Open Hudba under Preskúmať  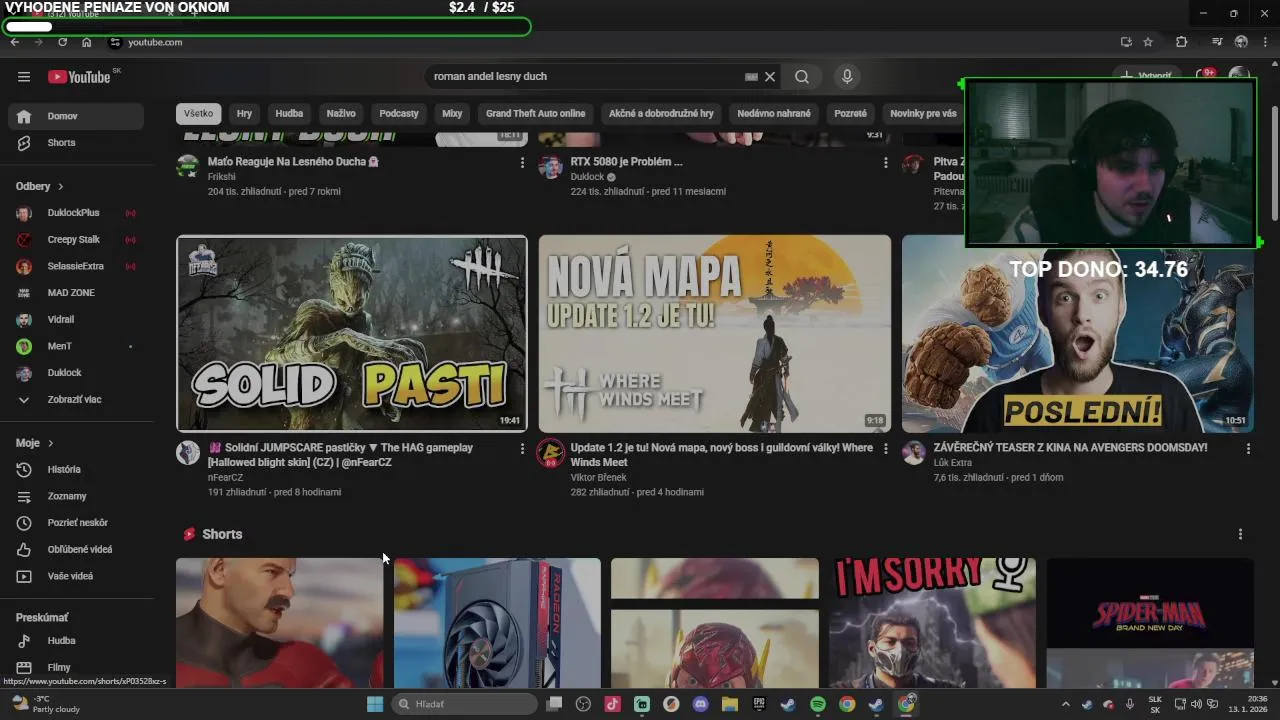76,641
